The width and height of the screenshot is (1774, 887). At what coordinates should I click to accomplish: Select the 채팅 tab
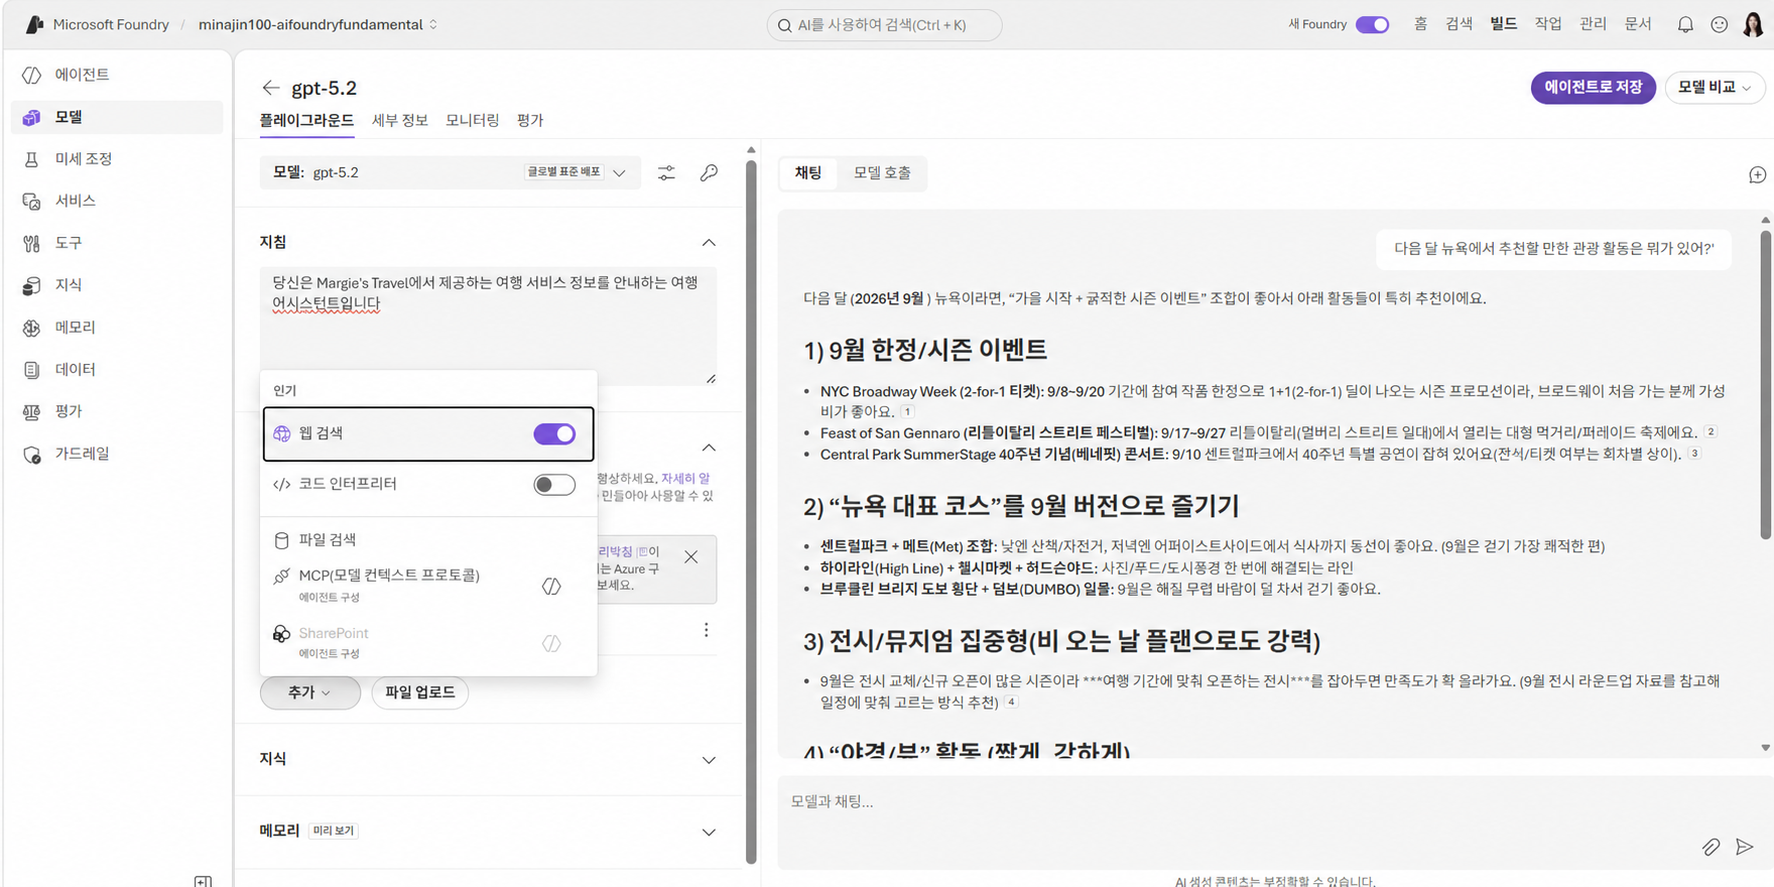pyautogui.click(x=808, y=173)
